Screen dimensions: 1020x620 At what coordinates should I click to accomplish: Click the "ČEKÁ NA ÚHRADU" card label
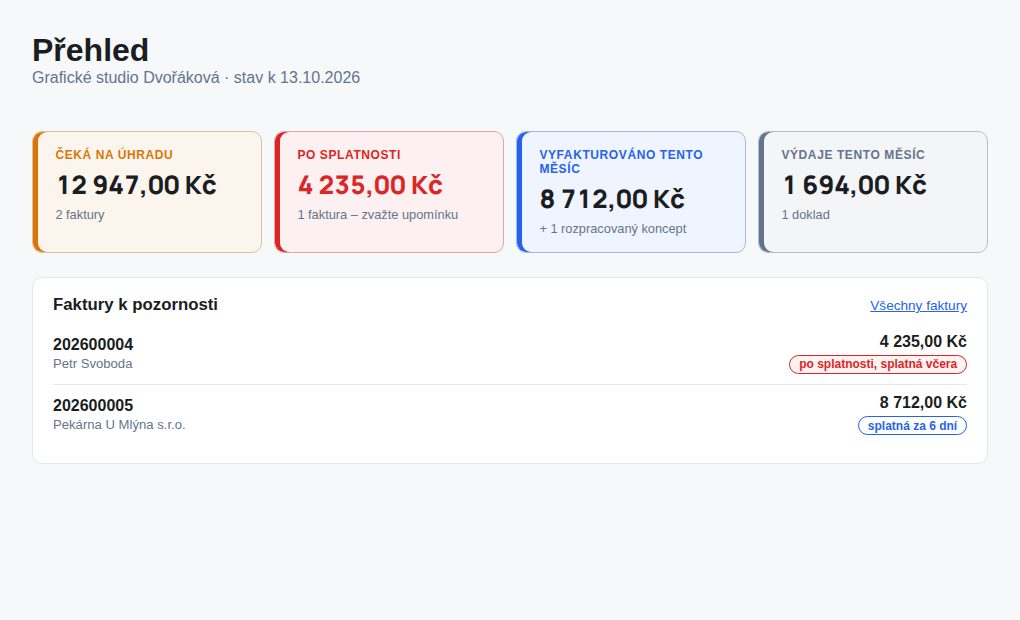(114, 155)
